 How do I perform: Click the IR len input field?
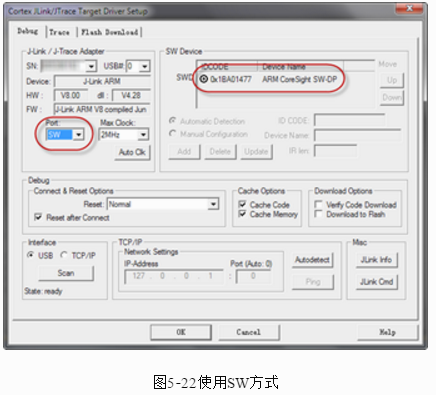(335, 151)
